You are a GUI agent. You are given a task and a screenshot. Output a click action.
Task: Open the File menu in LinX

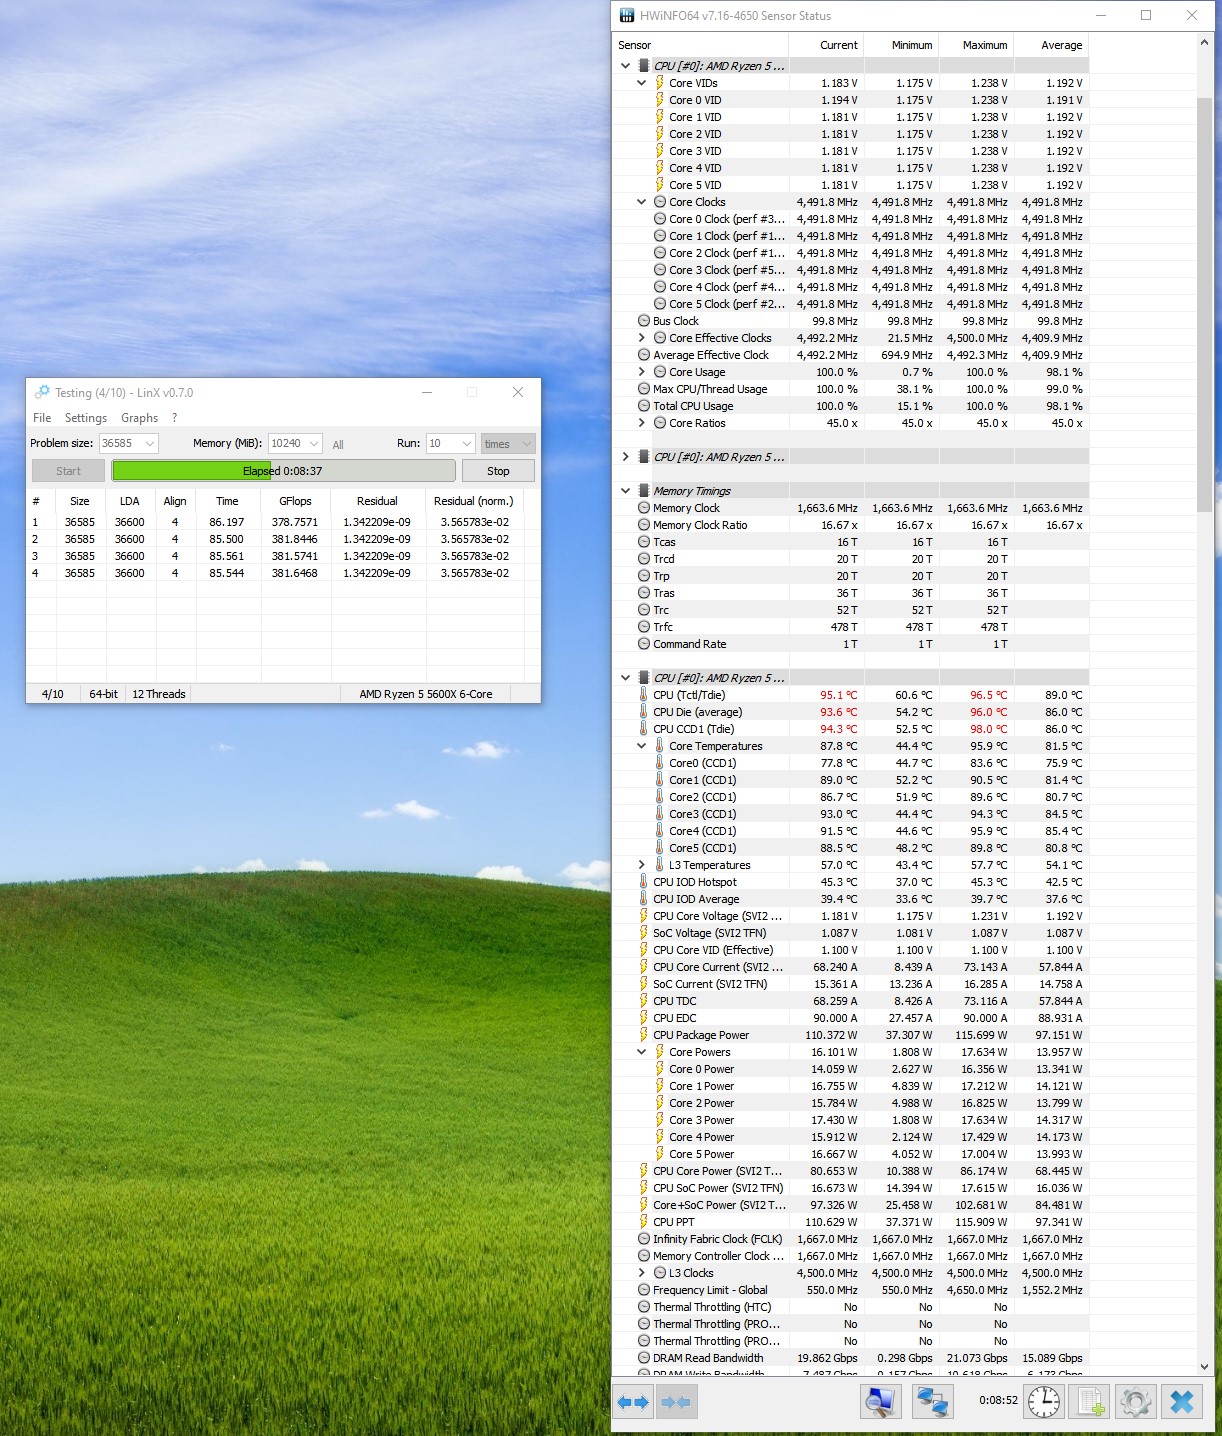[x=42, y=418]
